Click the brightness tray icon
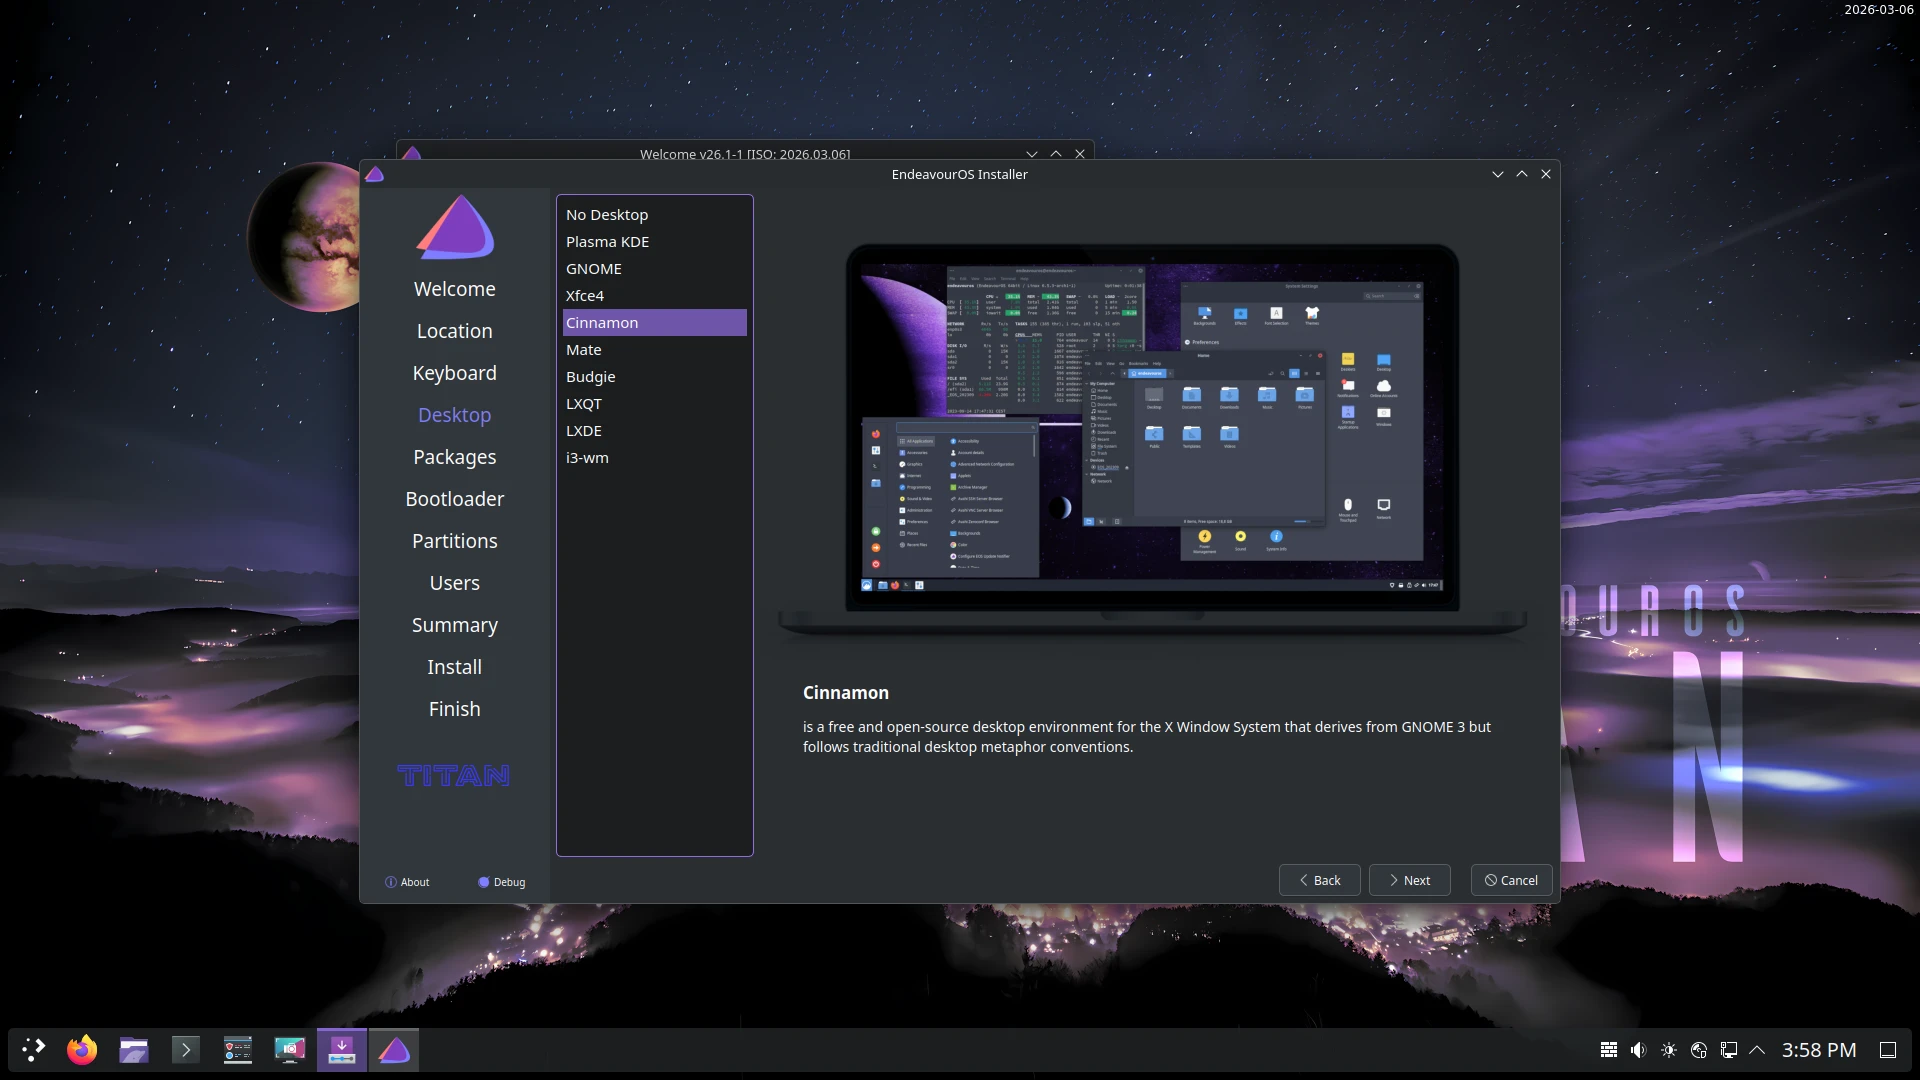1920x1080 pixels. (1668, 1050)
